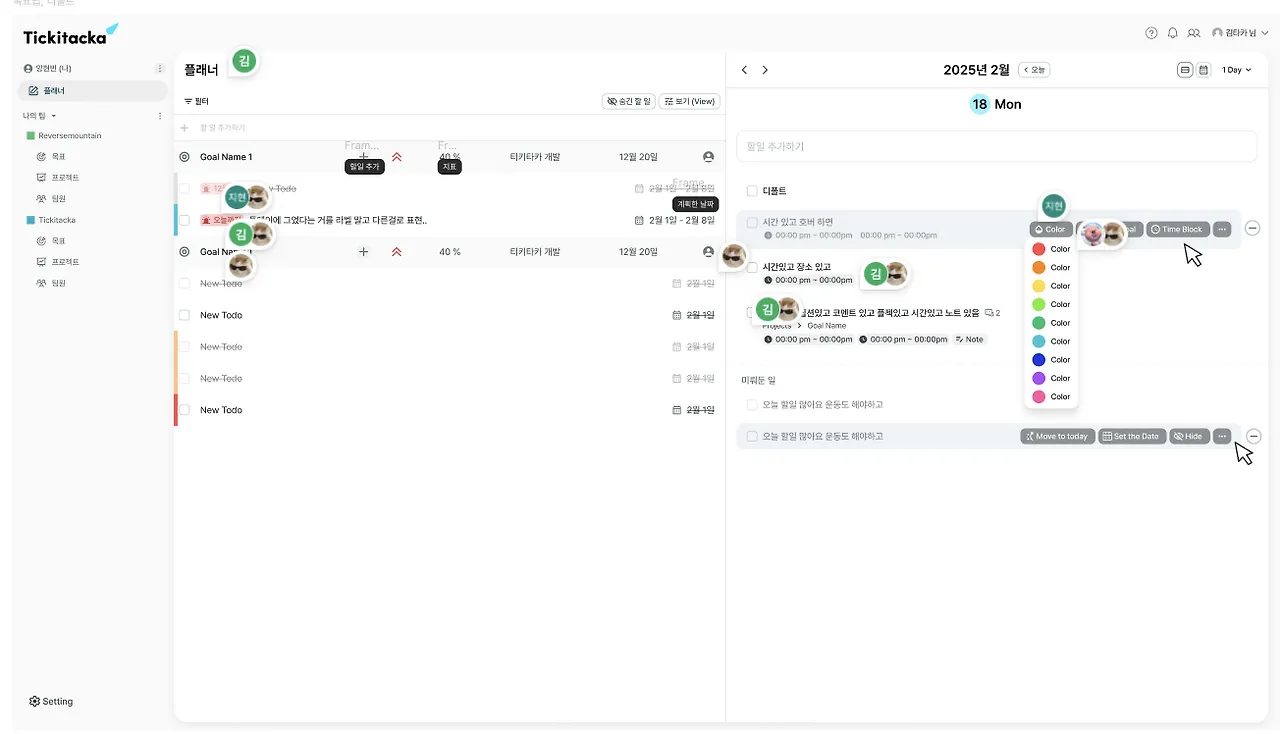Open notifications bell icon
The width and height of the screenshot is (1280, 734).
point(1172,33)
